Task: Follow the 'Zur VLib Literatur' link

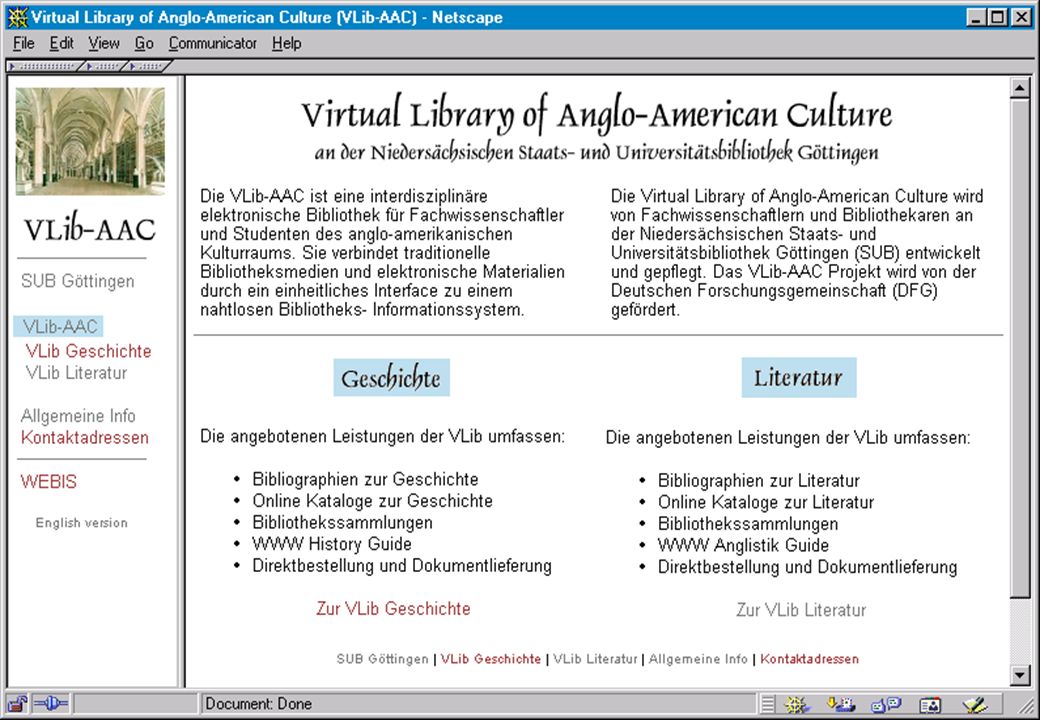Action: pyautogui.click(x=801, y=610)
